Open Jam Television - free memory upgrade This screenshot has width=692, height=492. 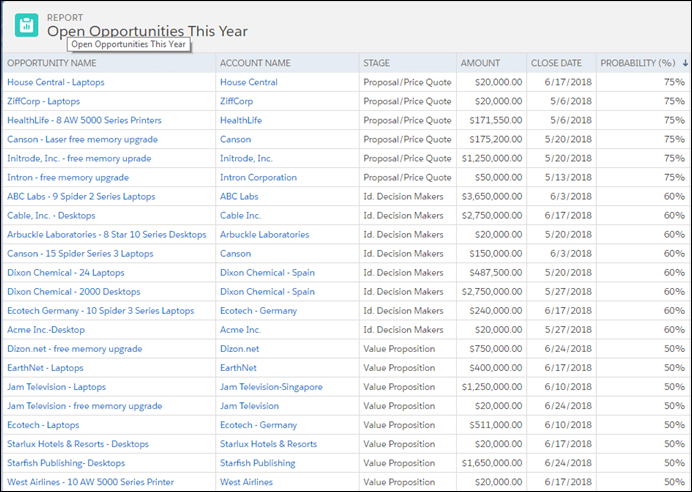(85, 406)
